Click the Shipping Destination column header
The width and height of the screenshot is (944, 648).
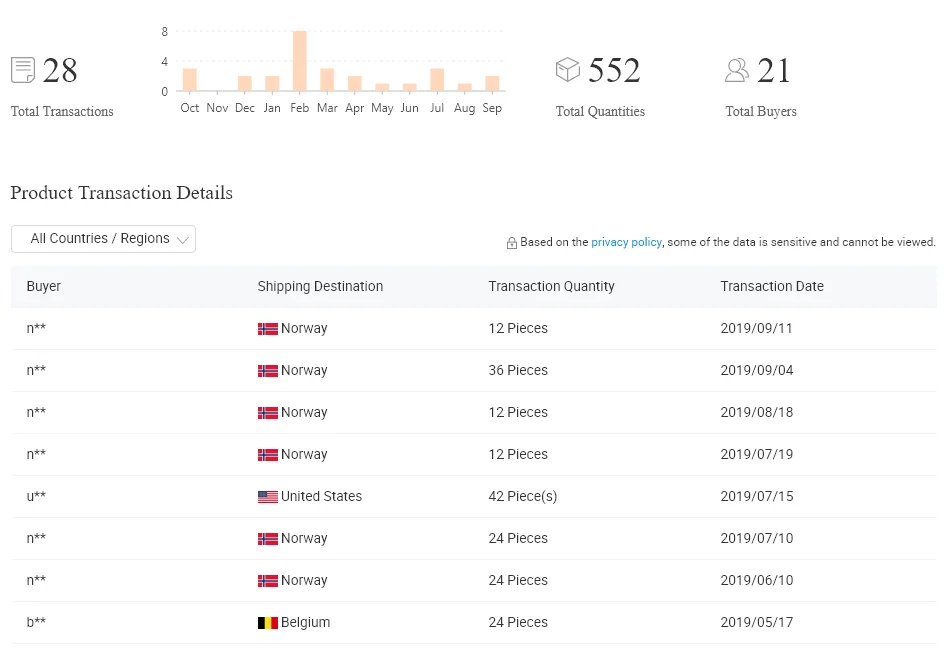(320, 287)
